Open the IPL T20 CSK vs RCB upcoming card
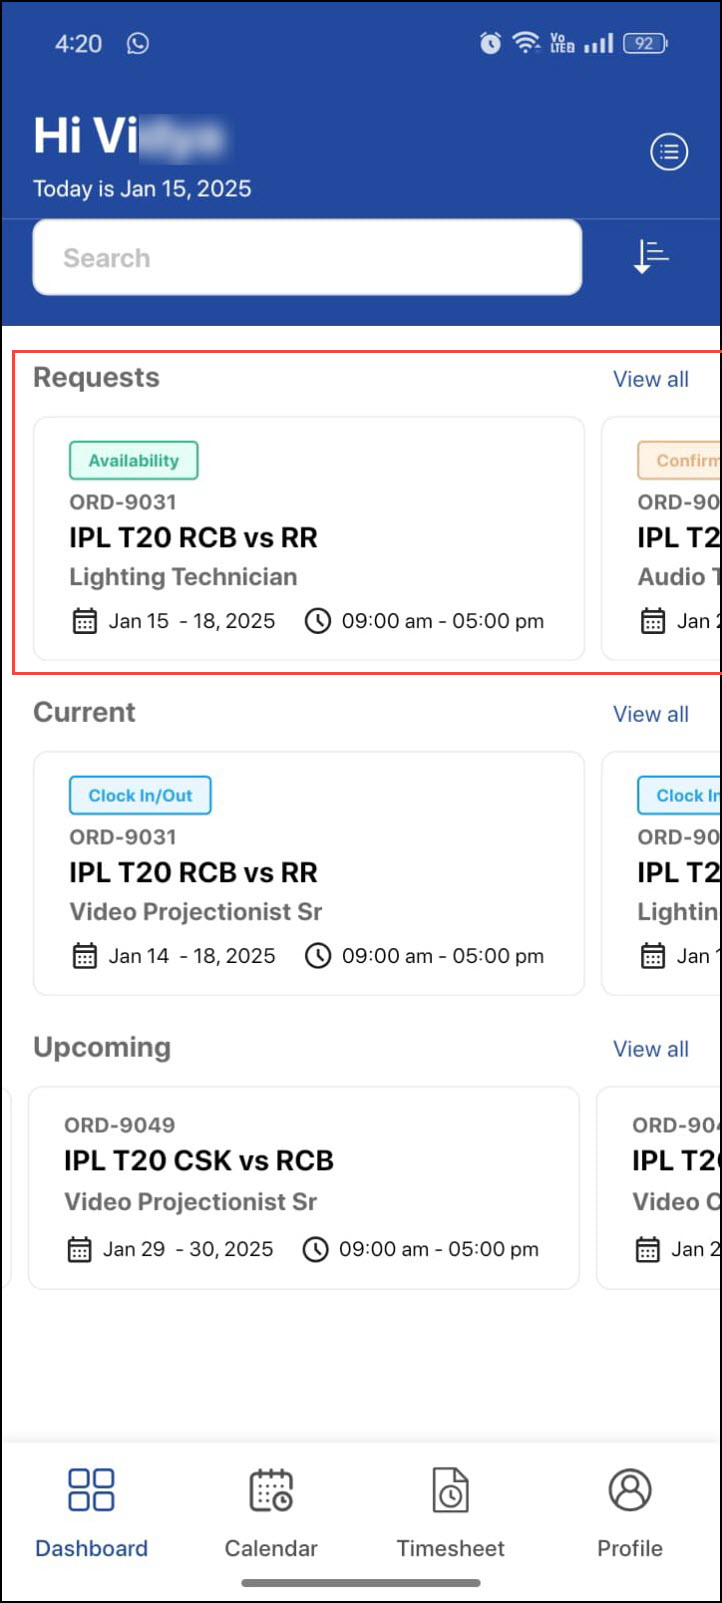Screen dimensions: 722x1603 pos(303,1187)
